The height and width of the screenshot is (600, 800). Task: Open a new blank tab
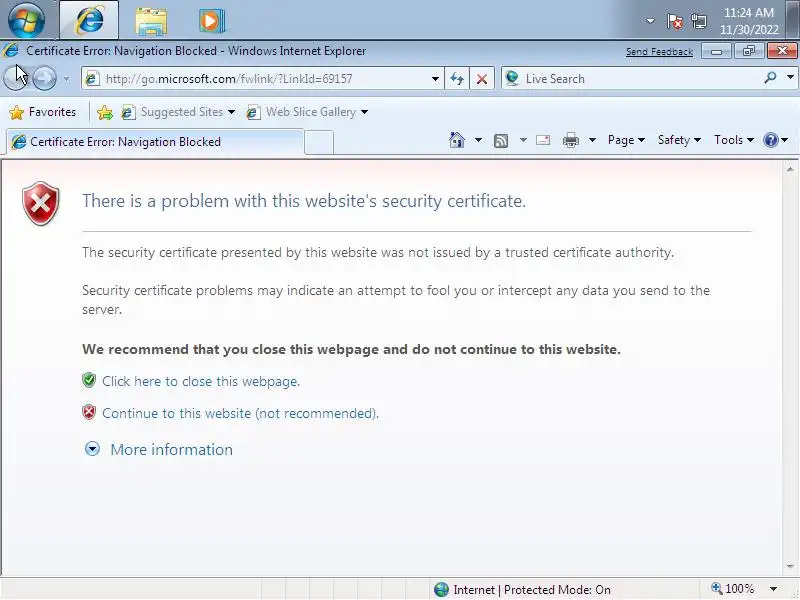(319, 142)
